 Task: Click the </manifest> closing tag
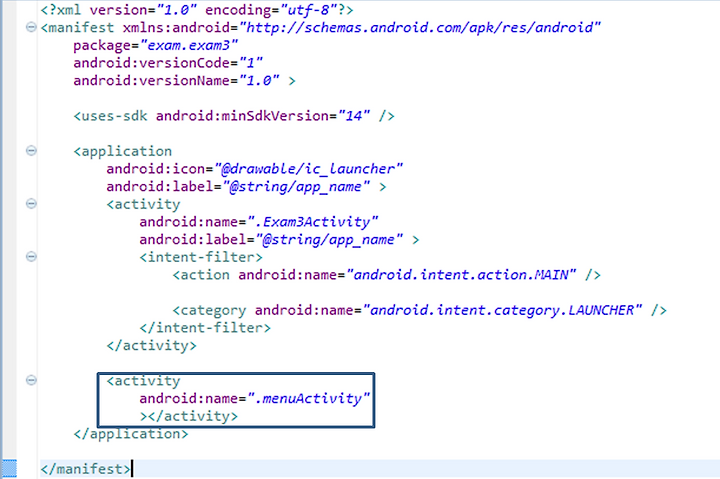[x=85, y=469]
